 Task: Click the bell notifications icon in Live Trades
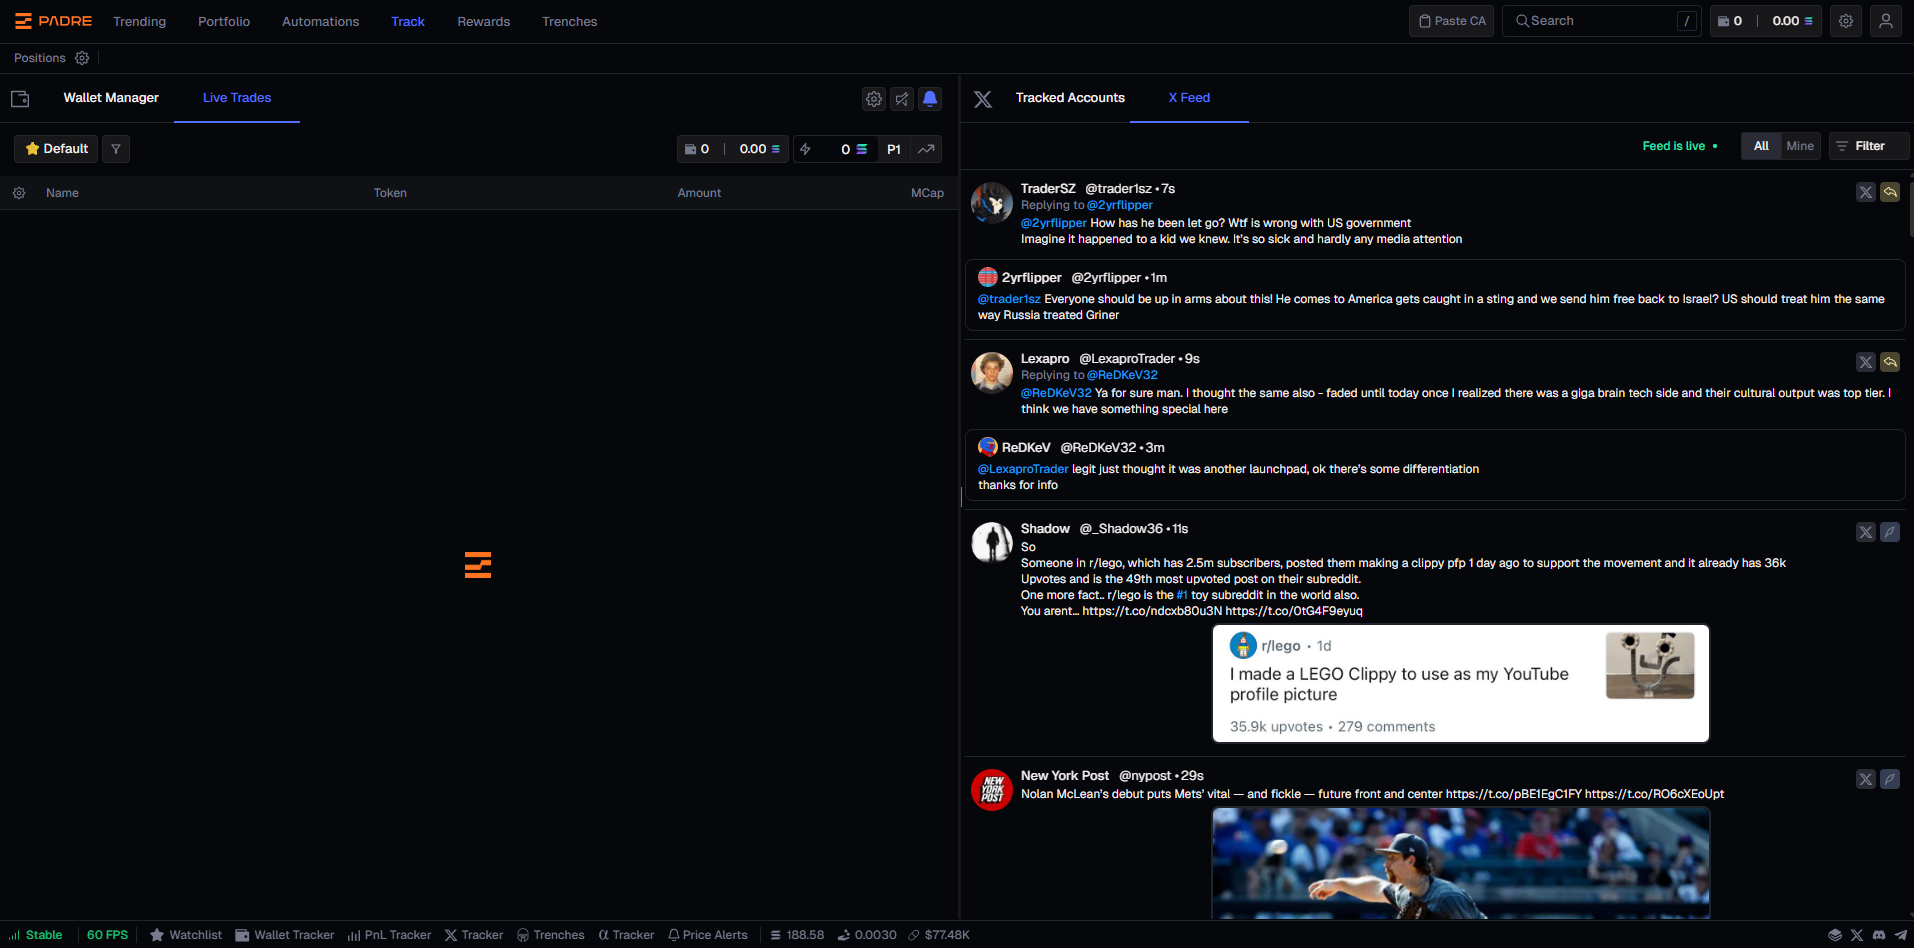coord(930,98)
